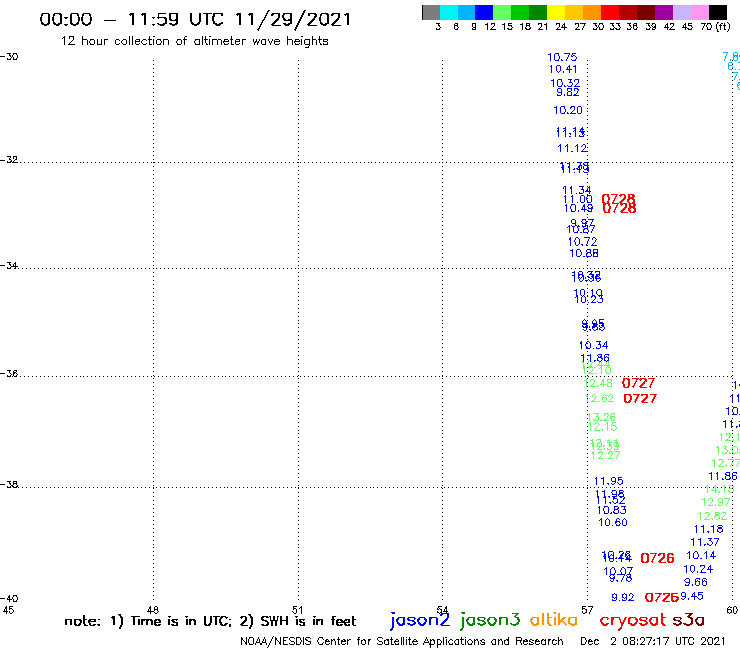Click the medium green swatch for 15-18 ft
The image size is (740, 650).
coord(520,12)
